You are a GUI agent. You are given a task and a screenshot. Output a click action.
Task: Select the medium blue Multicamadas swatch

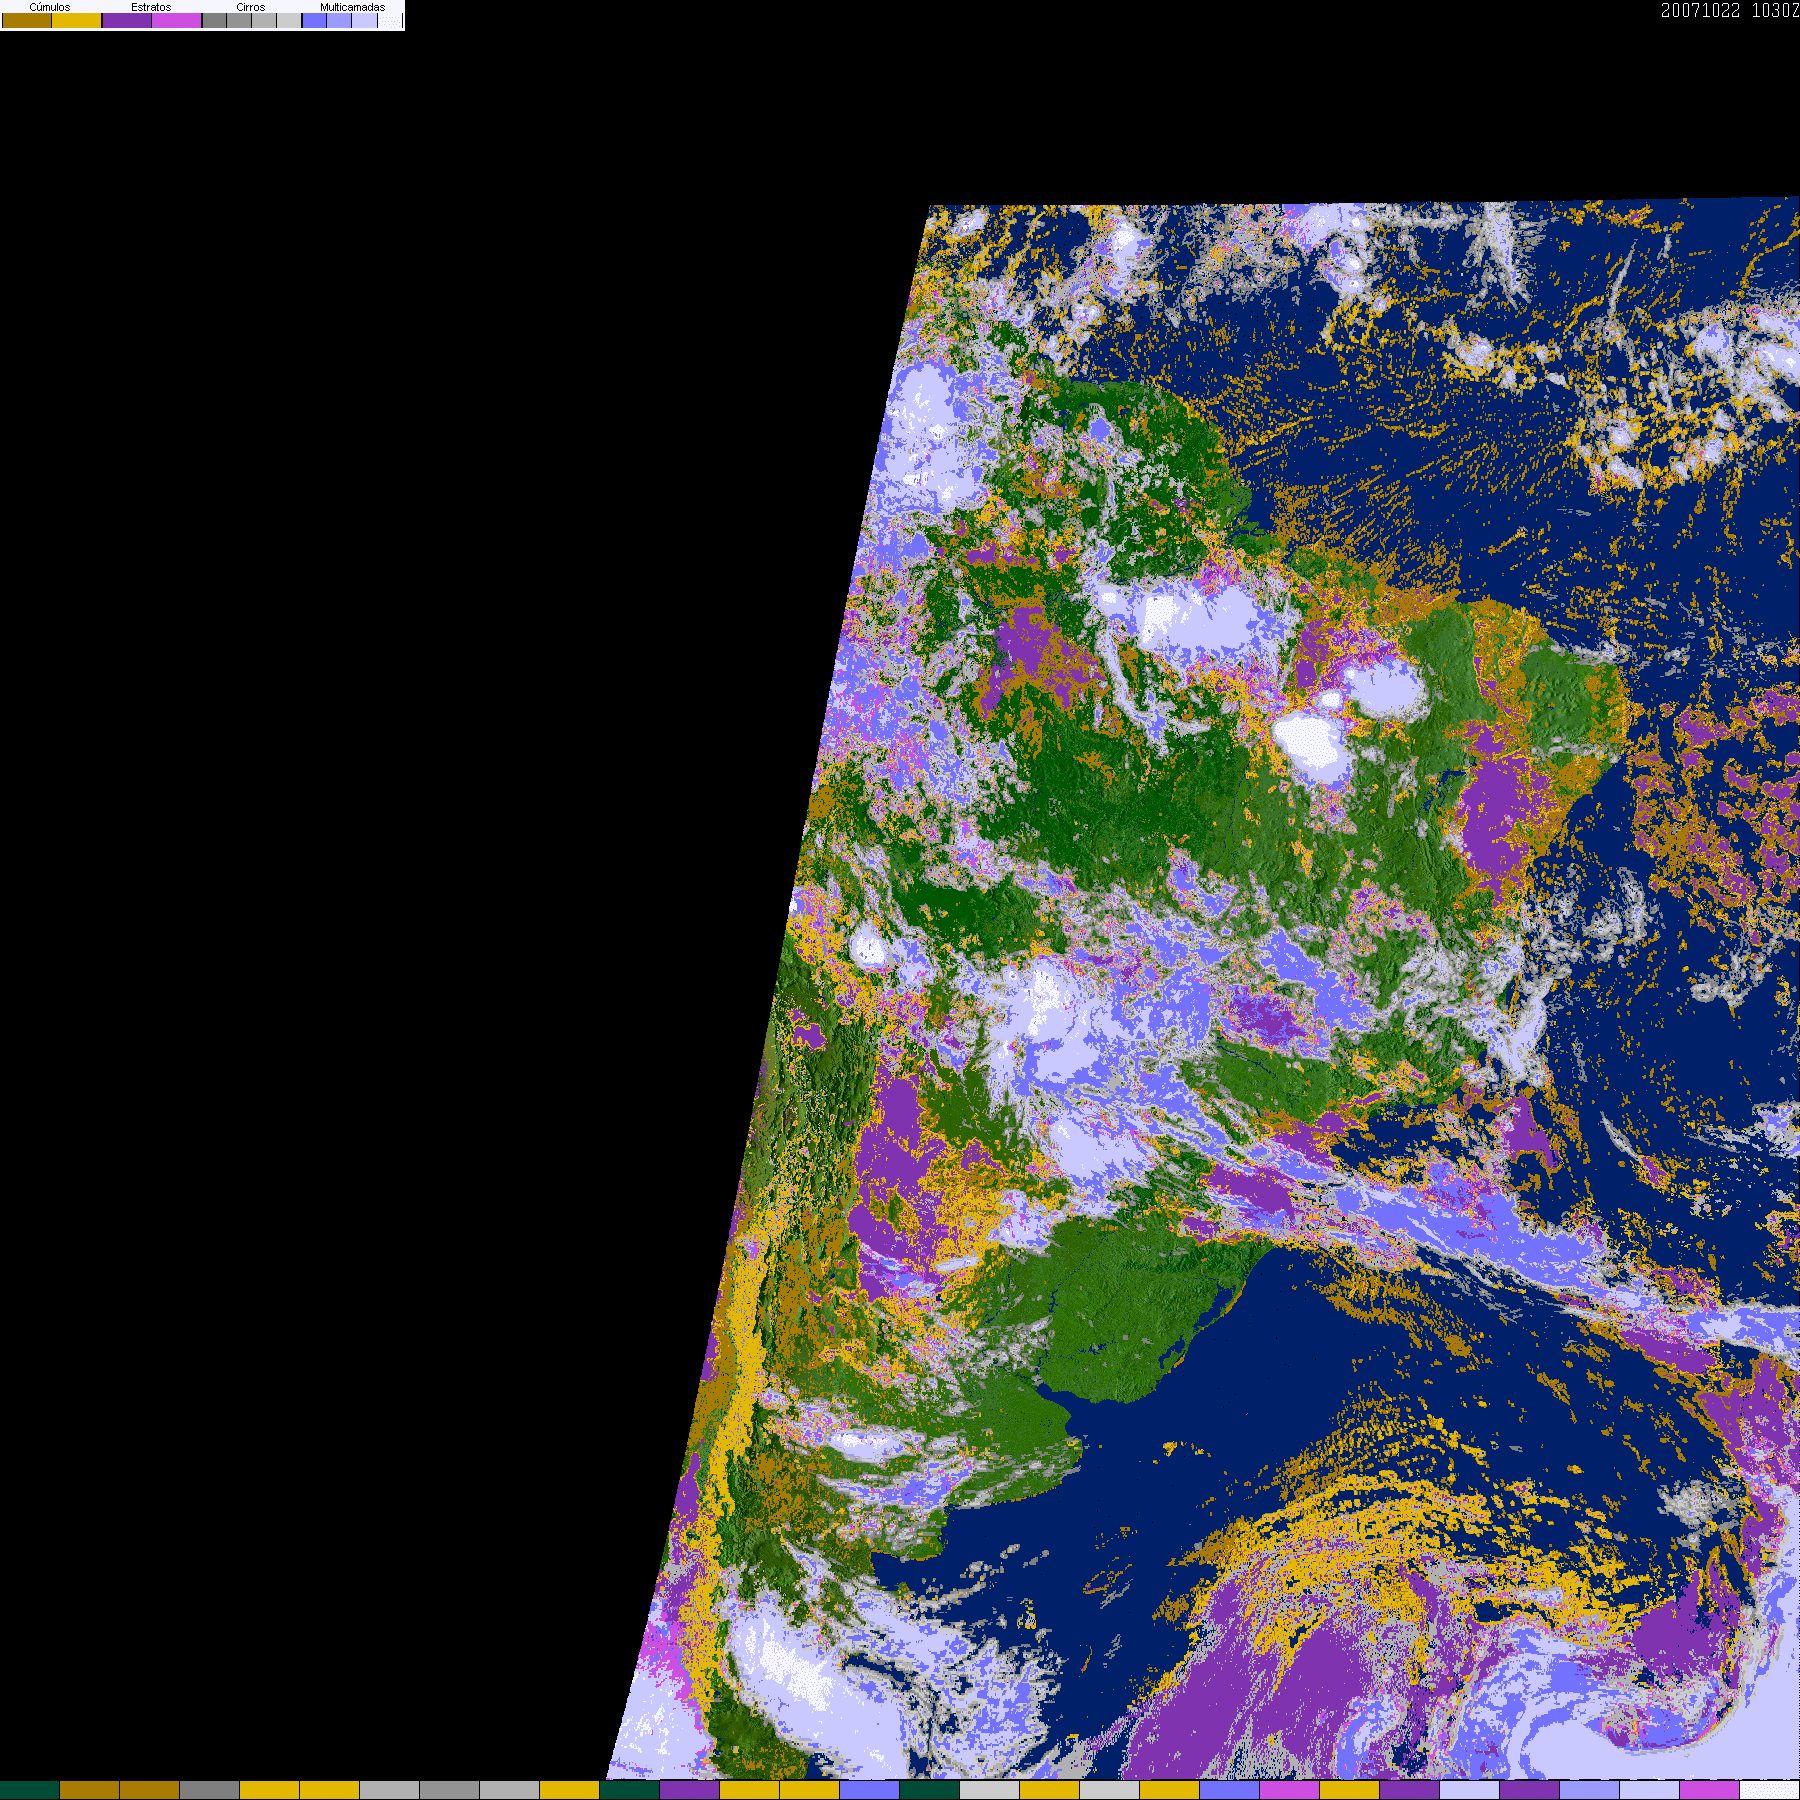pyautogui.click(x=339, y=20)
